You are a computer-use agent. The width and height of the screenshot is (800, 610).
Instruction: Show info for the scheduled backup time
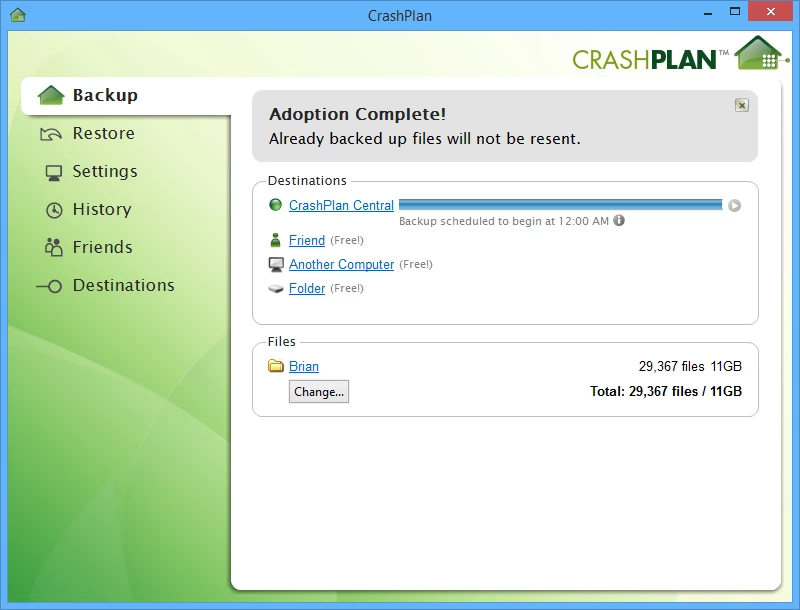point(619,220)
